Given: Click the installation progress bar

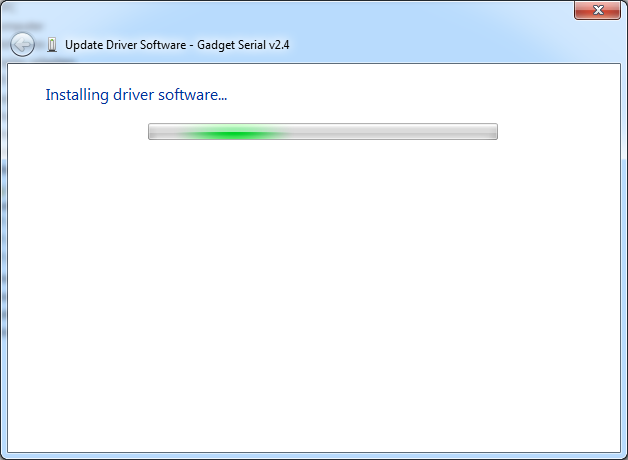Looking at the screenshot, I should pyautogui.click(x=323, y=131).
